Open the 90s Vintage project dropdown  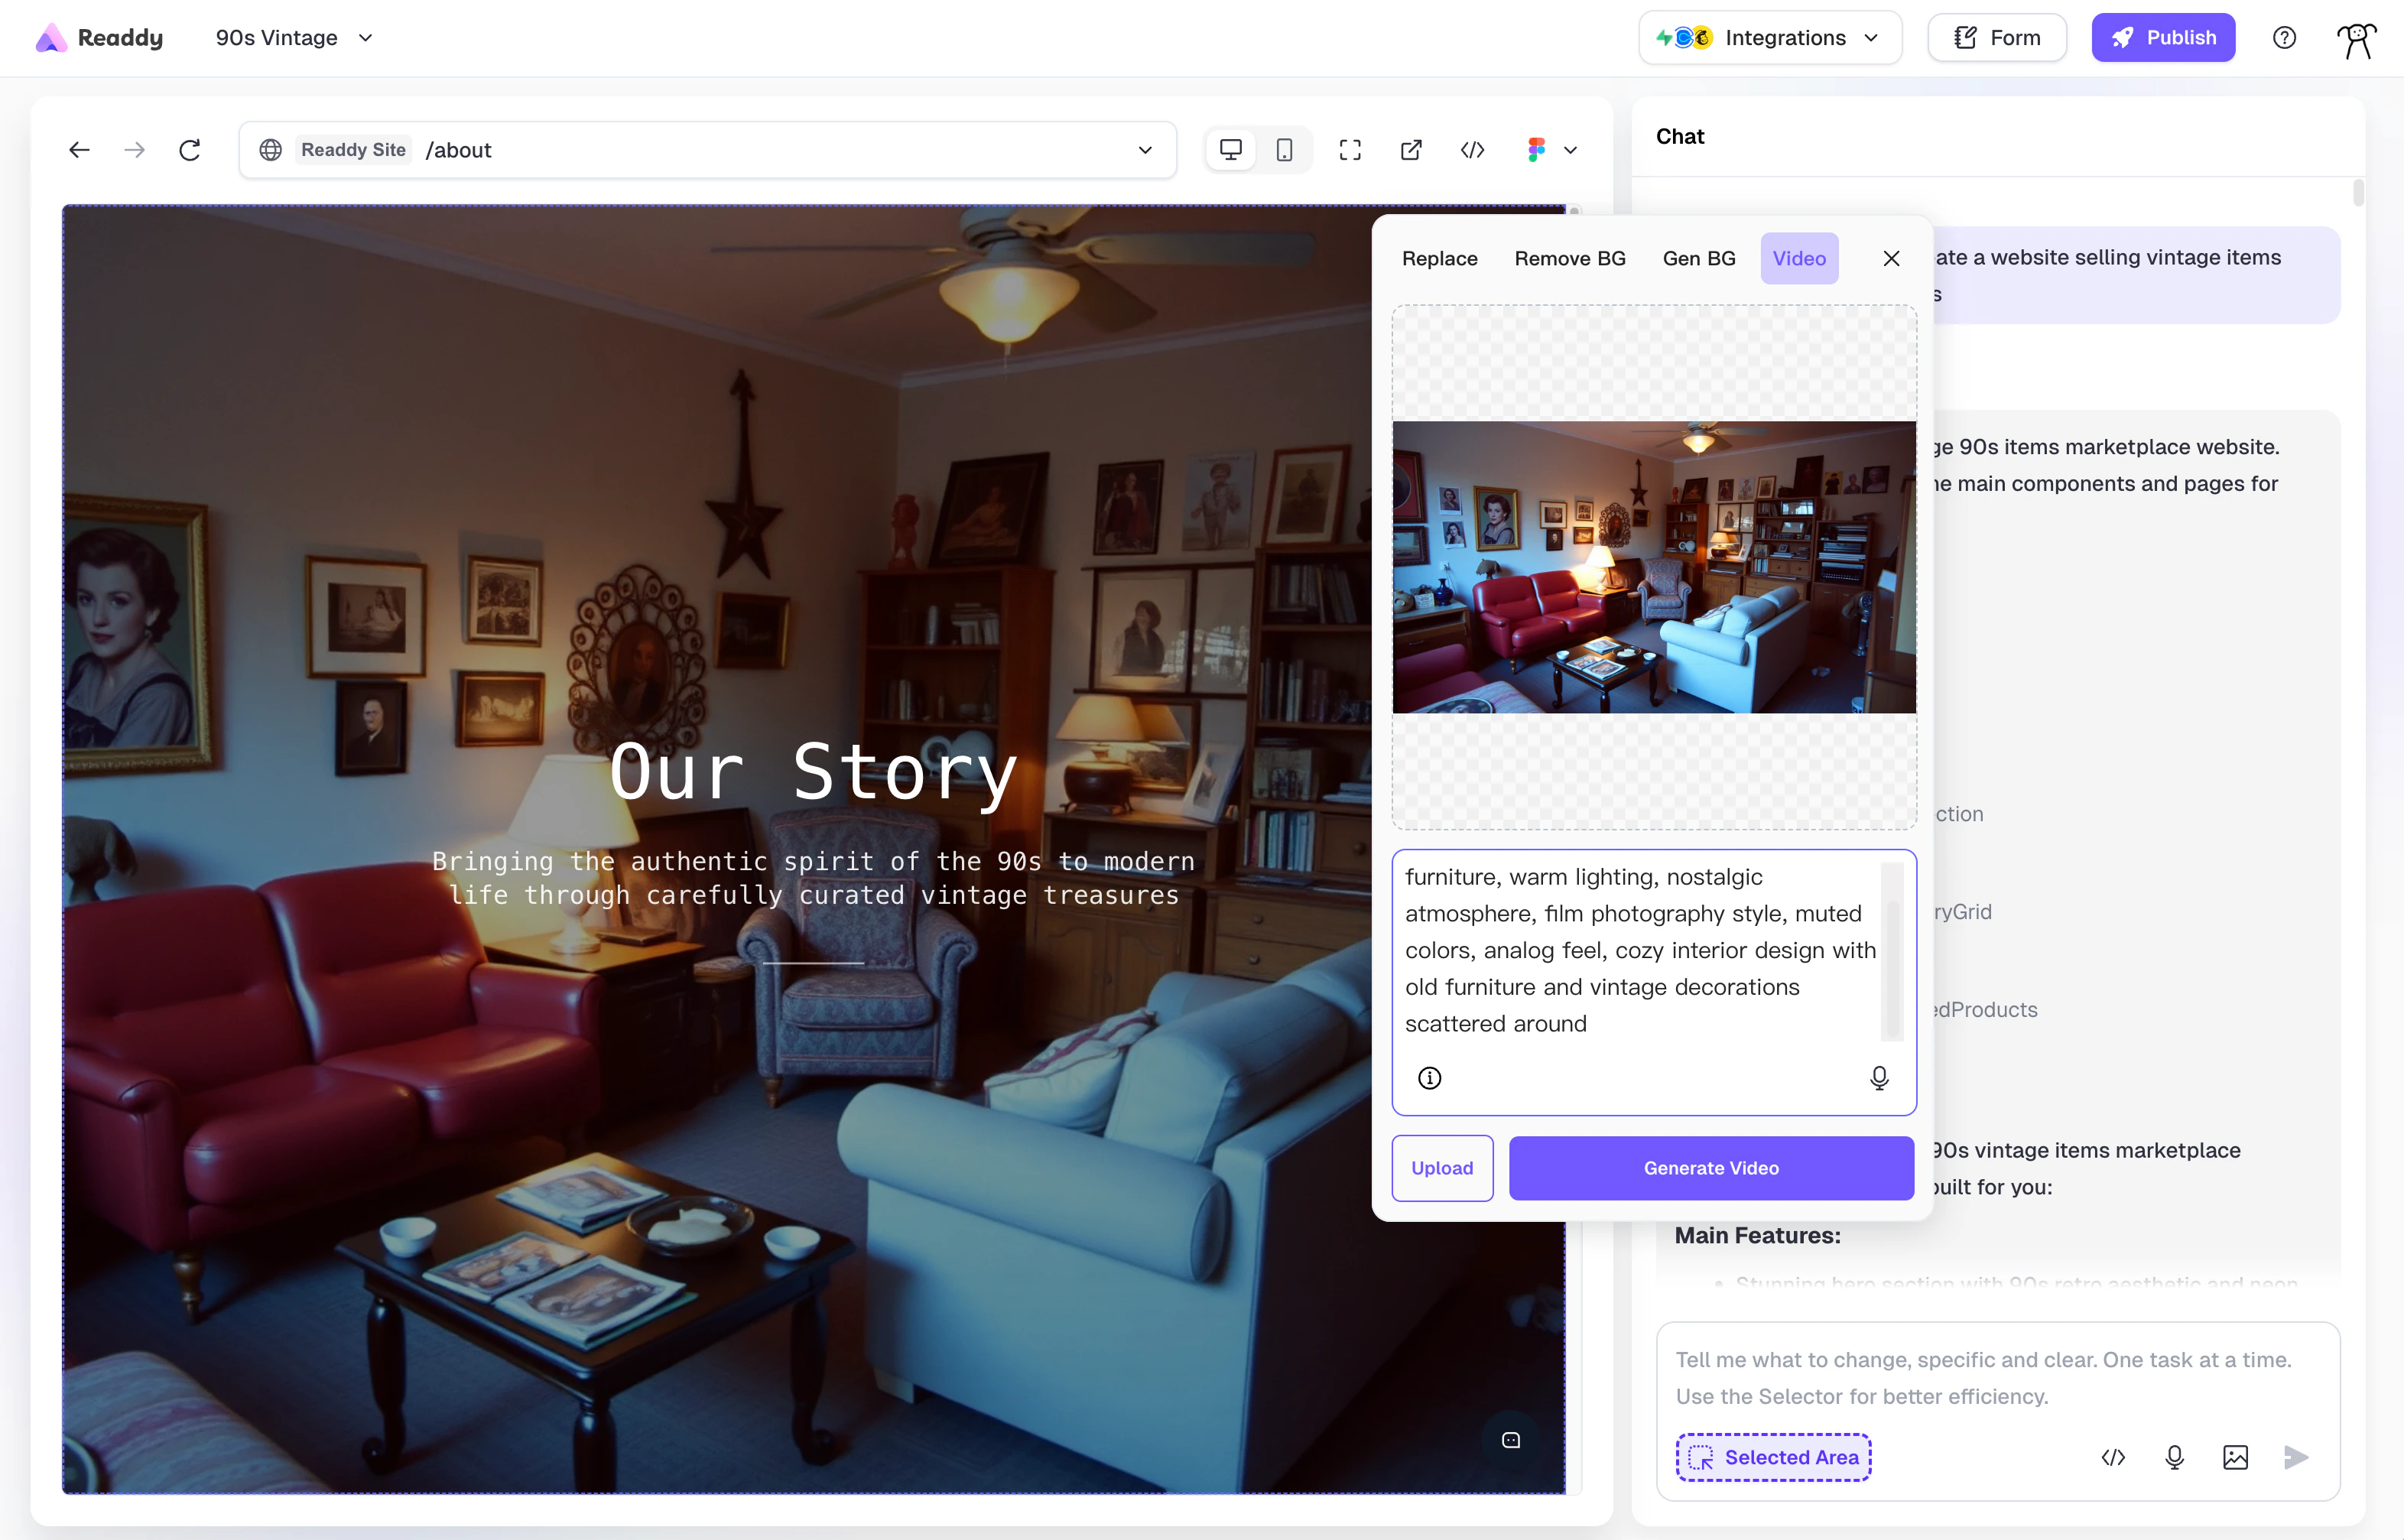click(294, 37)
